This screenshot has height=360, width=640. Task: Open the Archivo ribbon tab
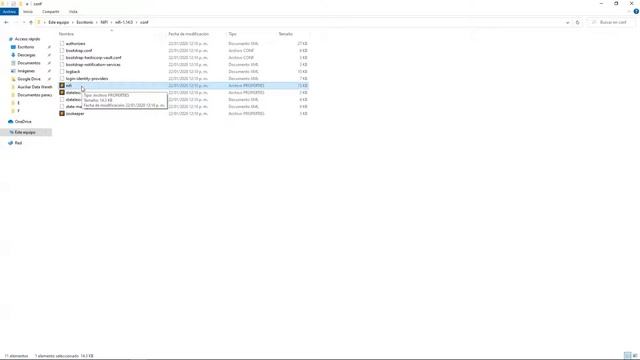[9, 12]
